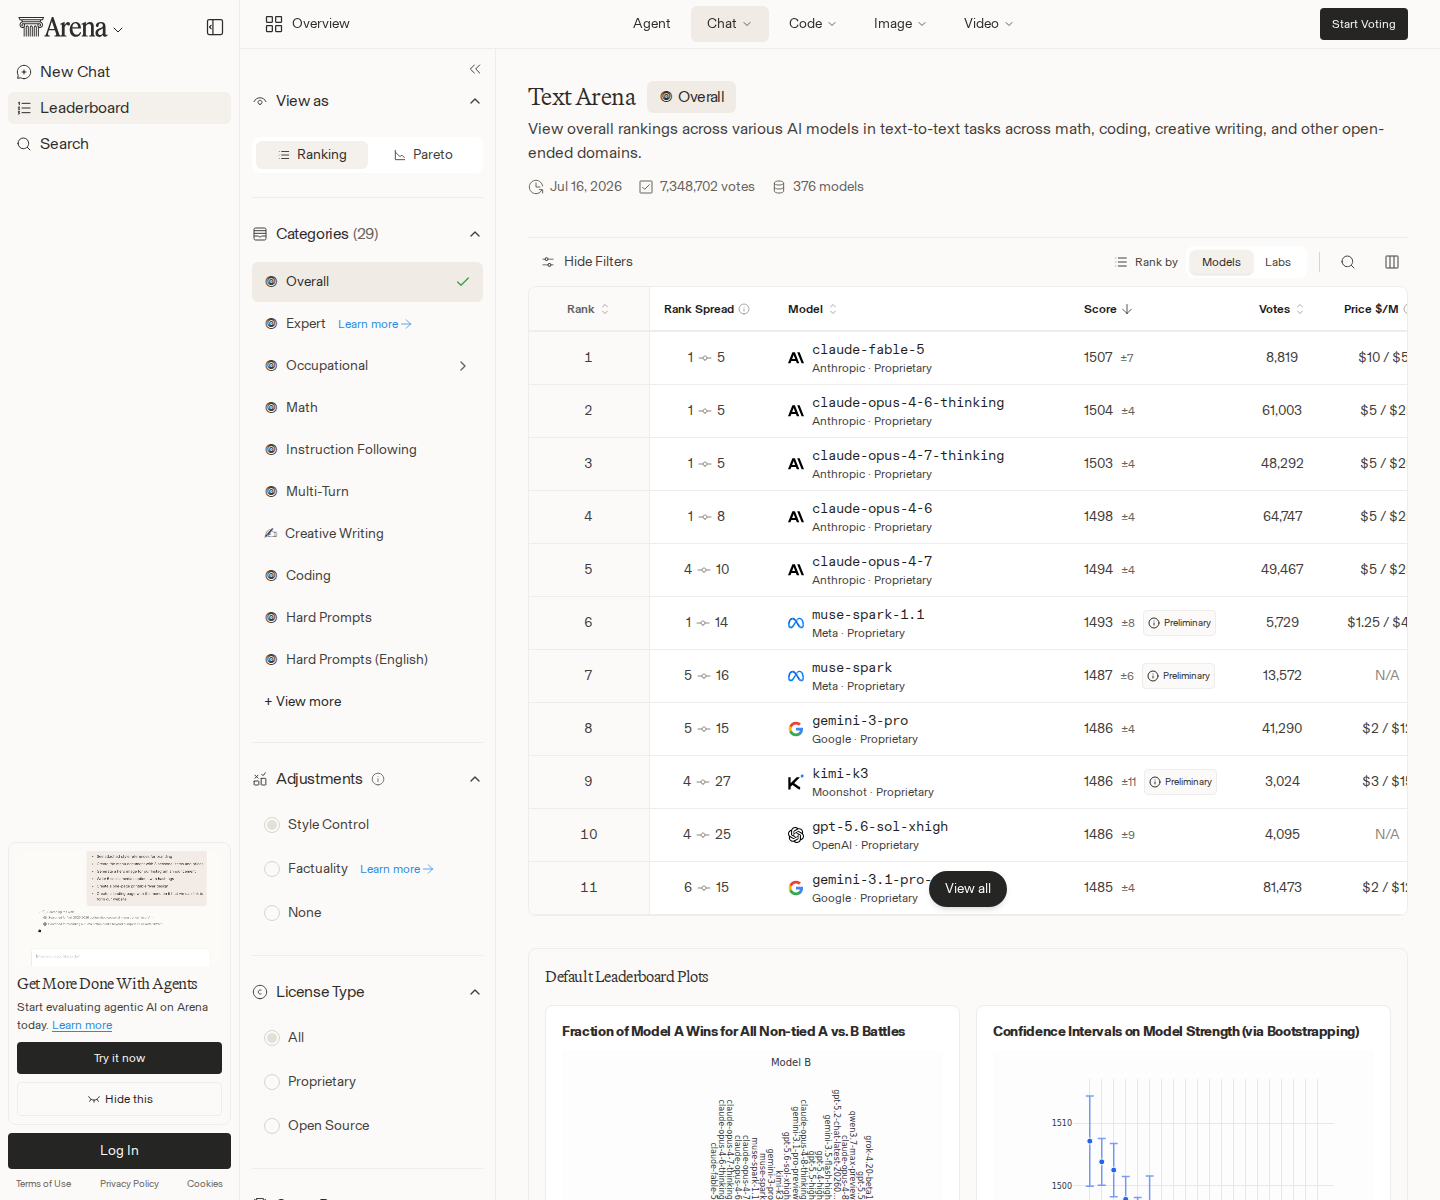Open the Arena logo dropdown arrow
This screenshot has height=1200, width=1440.
pyautogui.click(x=118, y=30)
